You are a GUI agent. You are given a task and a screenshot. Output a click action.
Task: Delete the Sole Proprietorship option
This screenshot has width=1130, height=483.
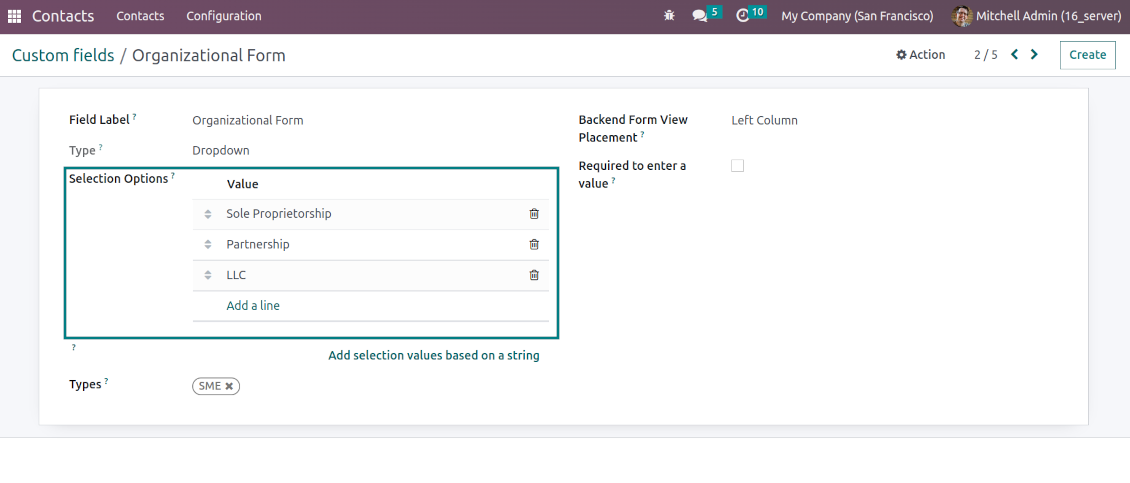coord(534,214)
